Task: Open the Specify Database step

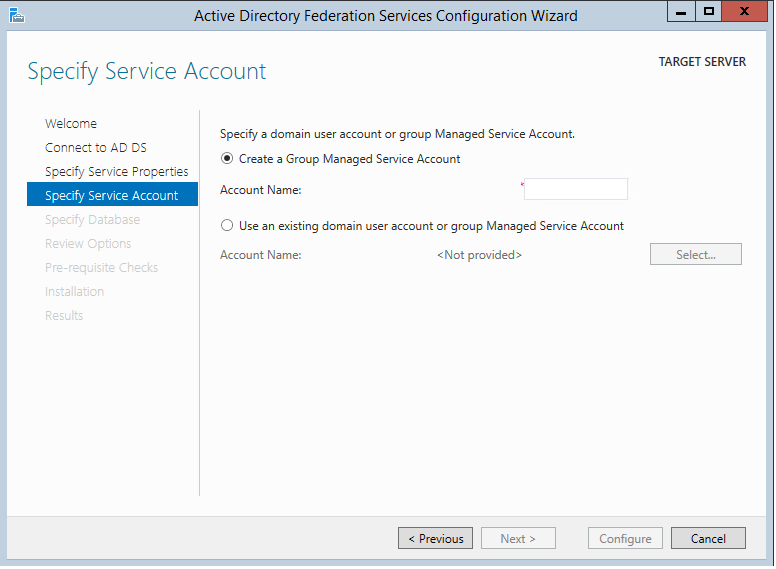Action: pyautogui.click(x=92, y=220)
